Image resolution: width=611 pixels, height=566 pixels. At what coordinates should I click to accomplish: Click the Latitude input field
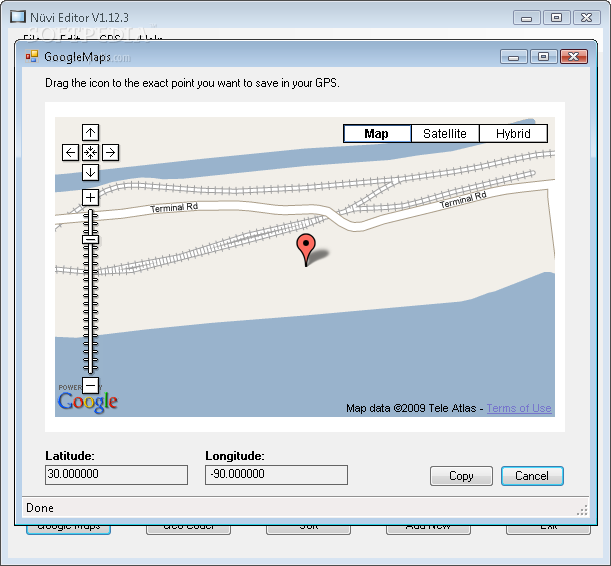pyautogui.click(x=116, y=474)
